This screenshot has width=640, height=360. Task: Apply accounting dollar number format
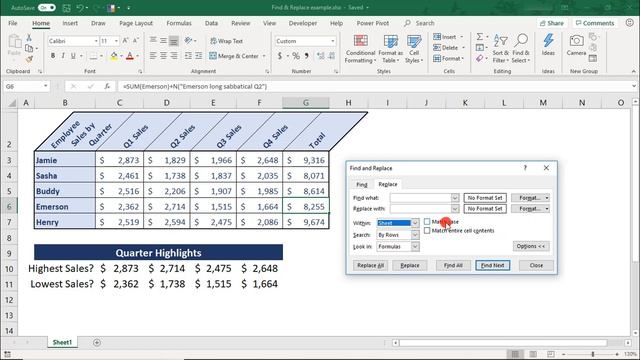[x=280, y=56]
